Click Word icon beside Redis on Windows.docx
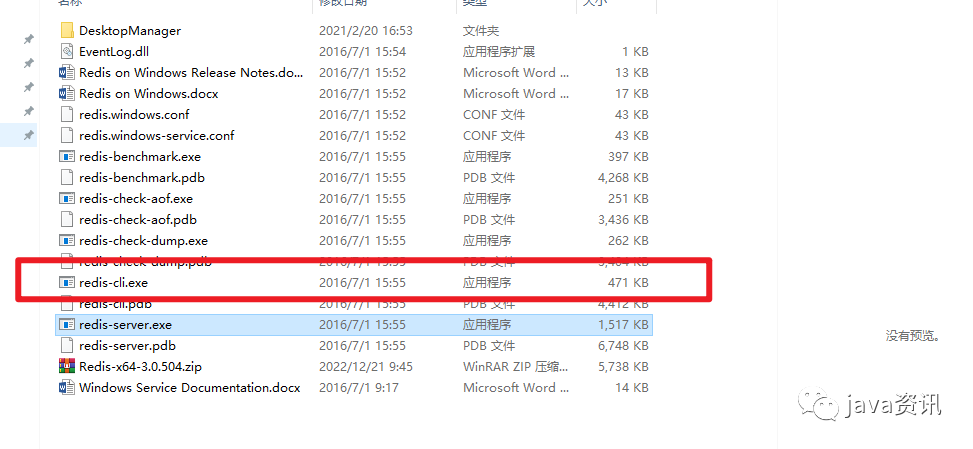 click(x=67, y=94)
